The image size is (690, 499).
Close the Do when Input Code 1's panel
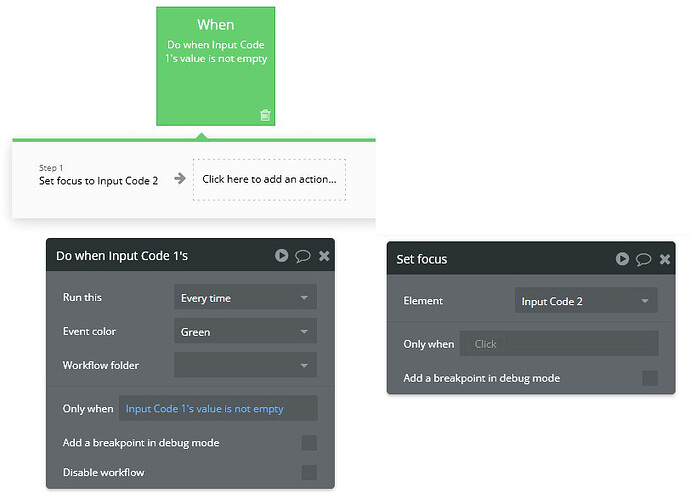click(324, 256)
